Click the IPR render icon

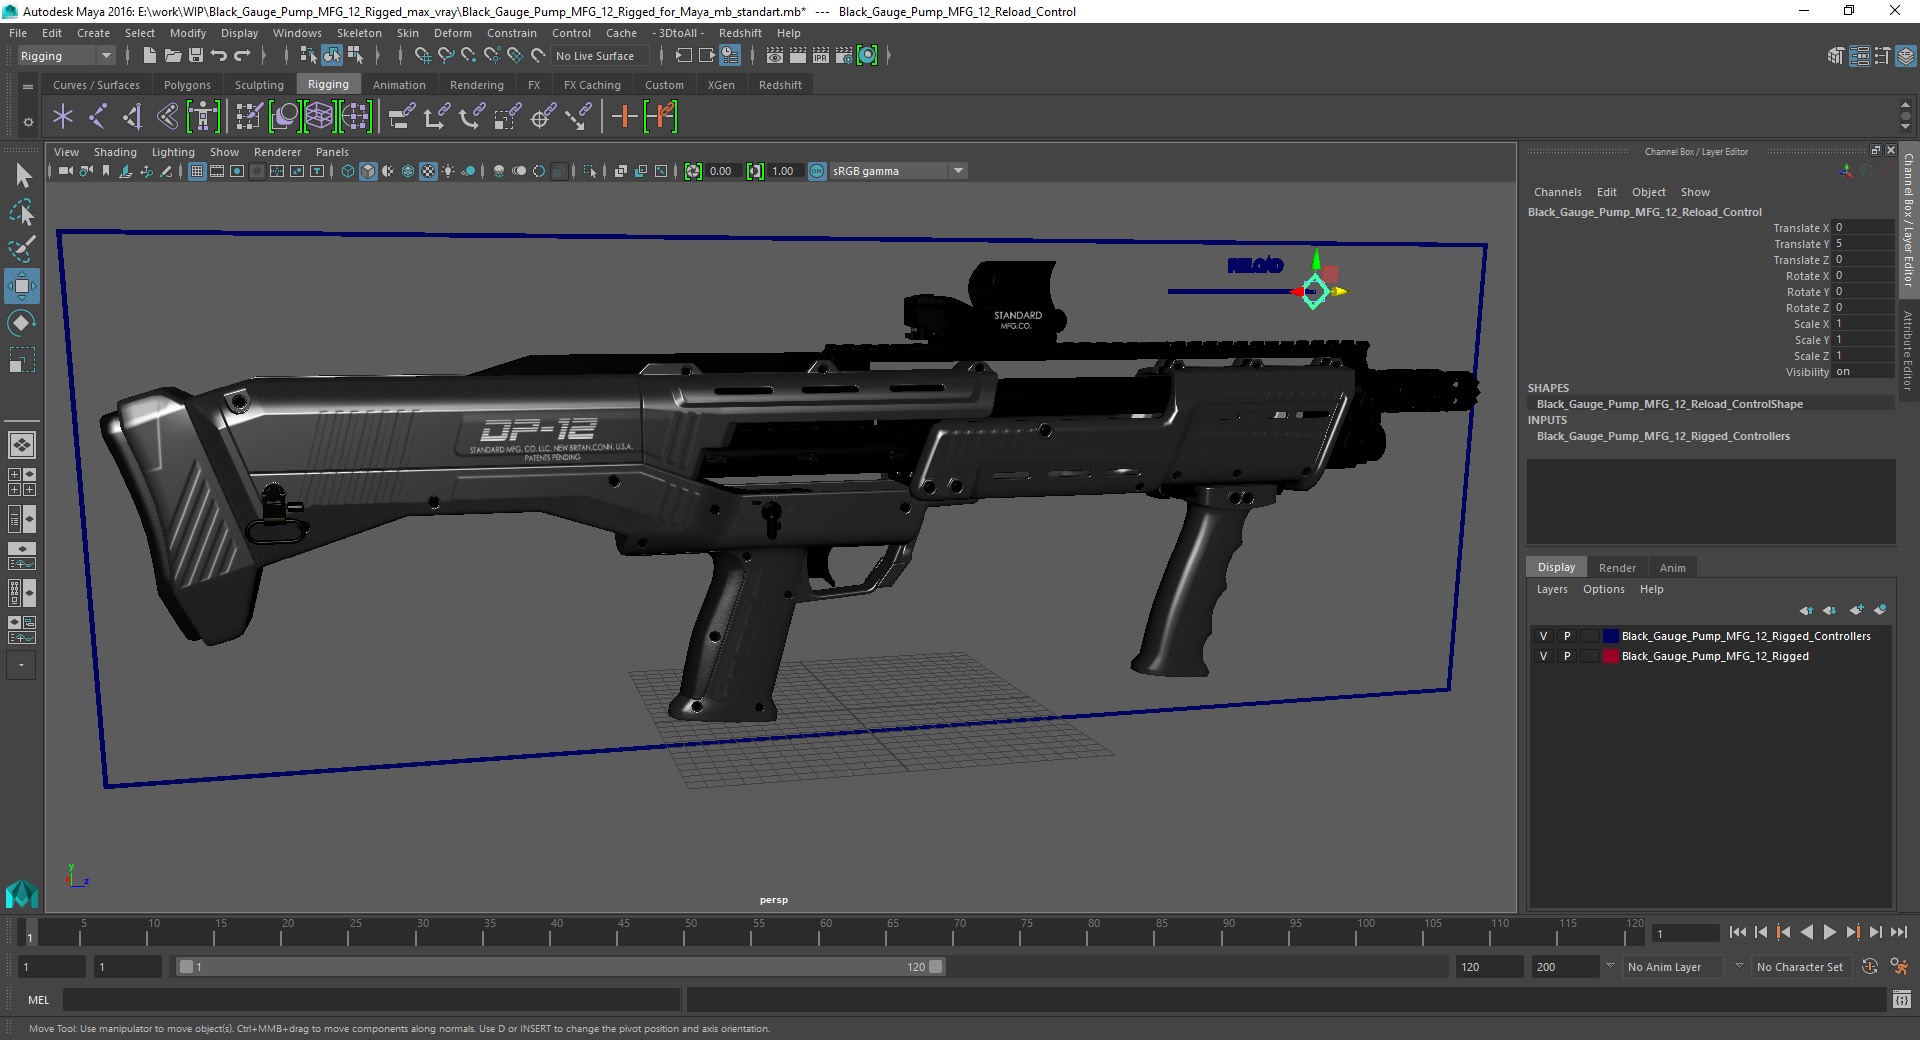821,56
